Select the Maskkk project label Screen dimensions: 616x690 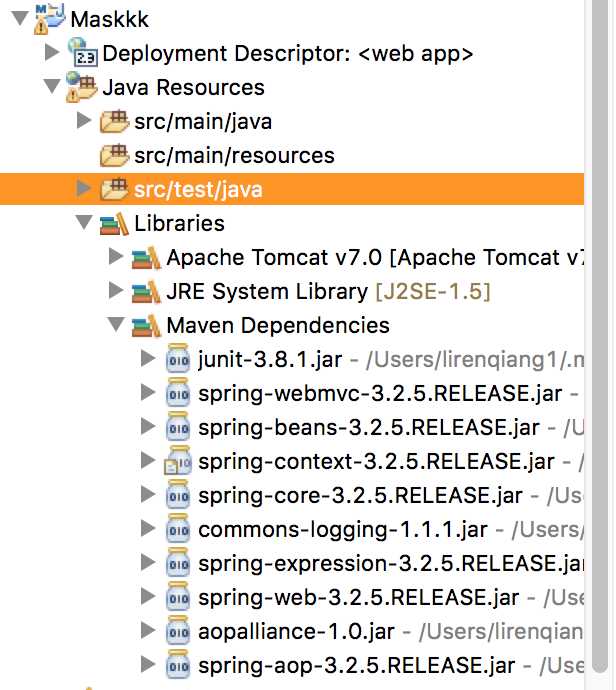[x=110, y=19]
